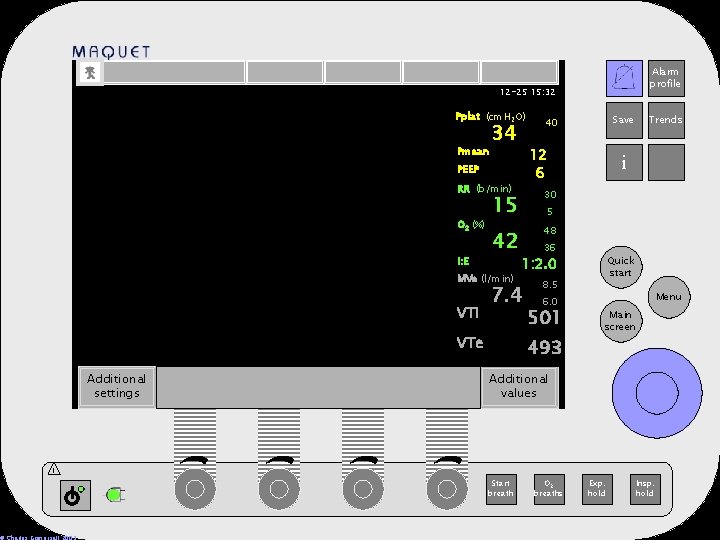The width and height of the screenshot is (720, 540).
Task: Click the MVe value 7.4
Action: (507, 295)
